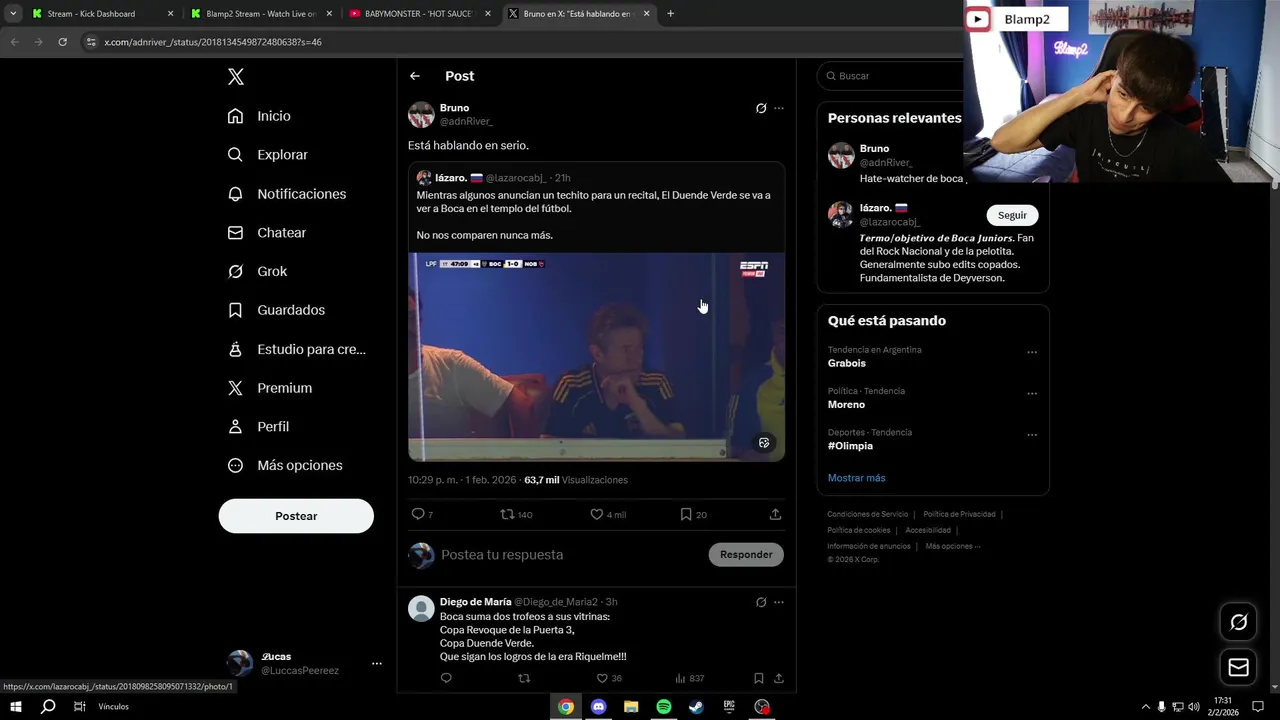Open Estudio para creadores item

(x=296, y=349)
